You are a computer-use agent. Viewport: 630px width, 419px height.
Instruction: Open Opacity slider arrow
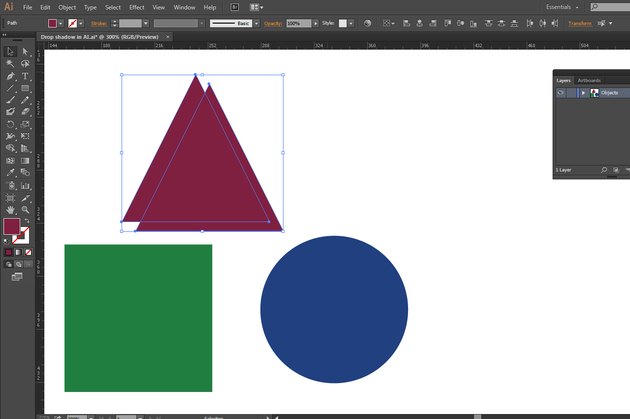316,23
